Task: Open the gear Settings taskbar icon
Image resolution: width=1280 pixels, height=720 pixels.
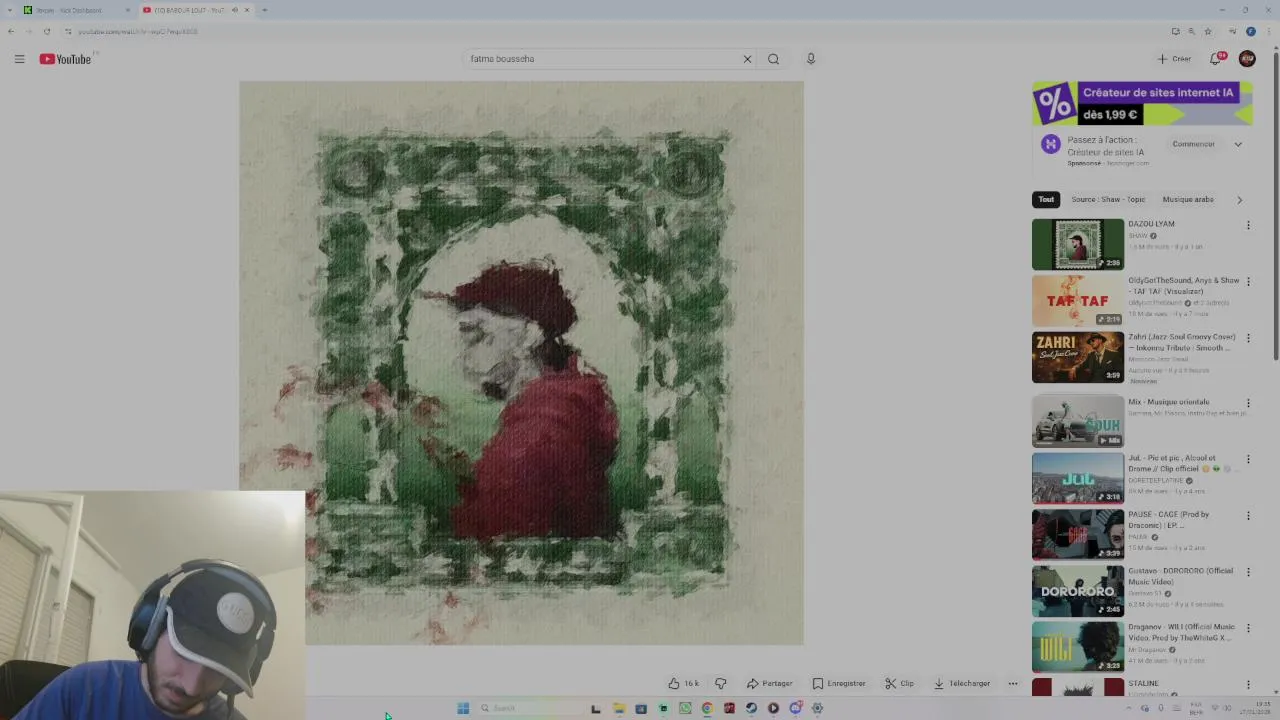Action: click(817, 708)
